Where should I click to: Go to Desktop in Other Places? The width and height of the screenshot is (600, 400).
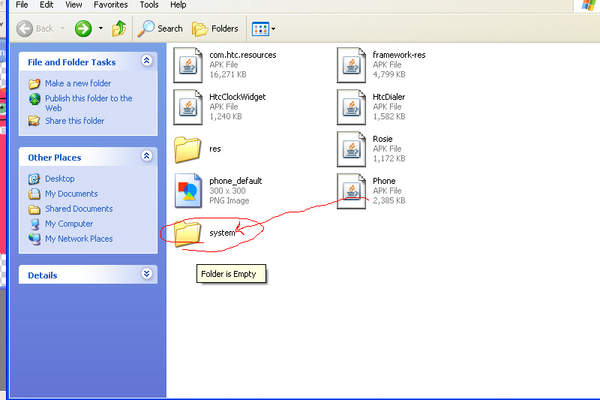click(x=60, y=179)
